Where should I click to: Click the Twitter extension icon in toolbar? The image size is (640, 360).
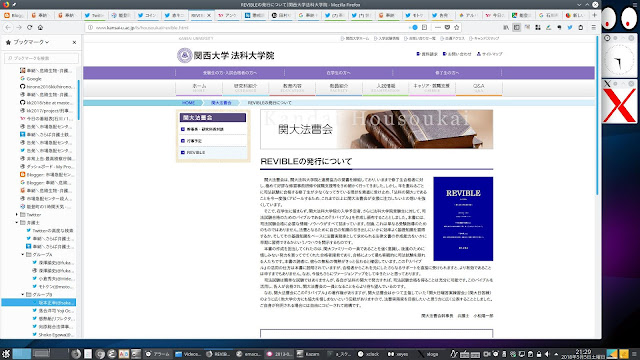(570, 27)
